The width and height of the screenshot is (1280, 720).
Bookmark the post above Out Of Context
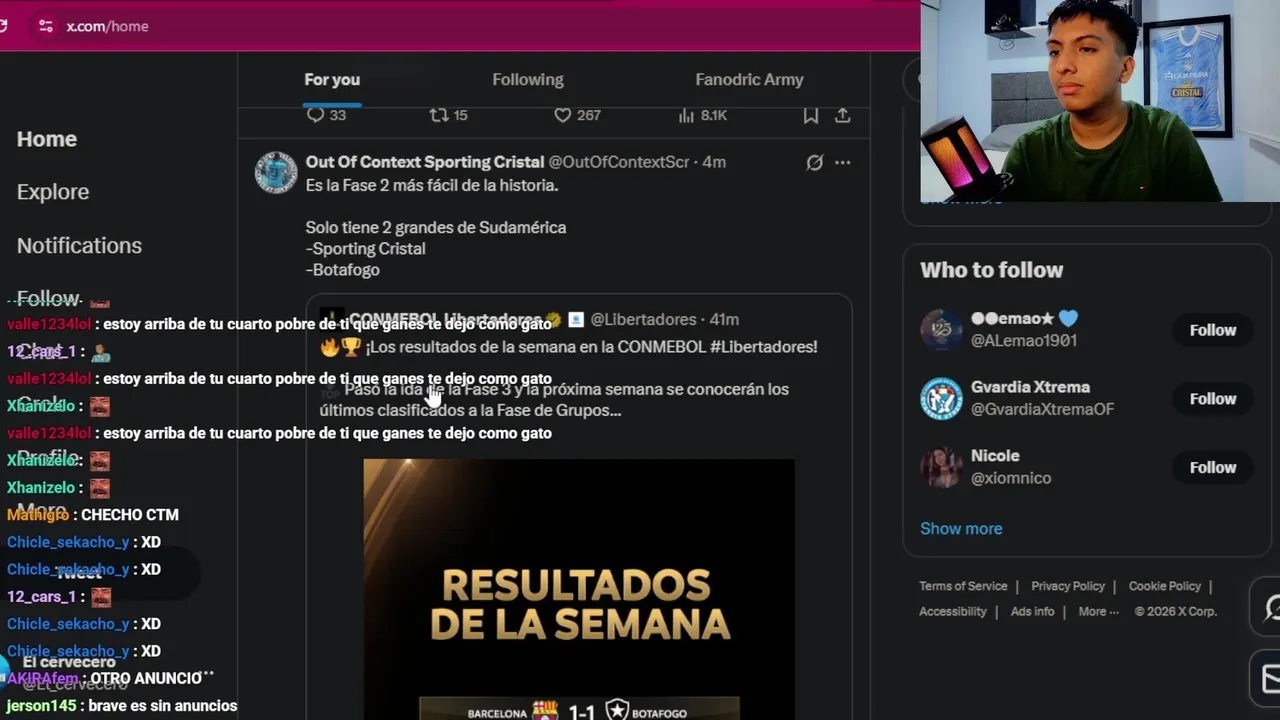(811, 116)
